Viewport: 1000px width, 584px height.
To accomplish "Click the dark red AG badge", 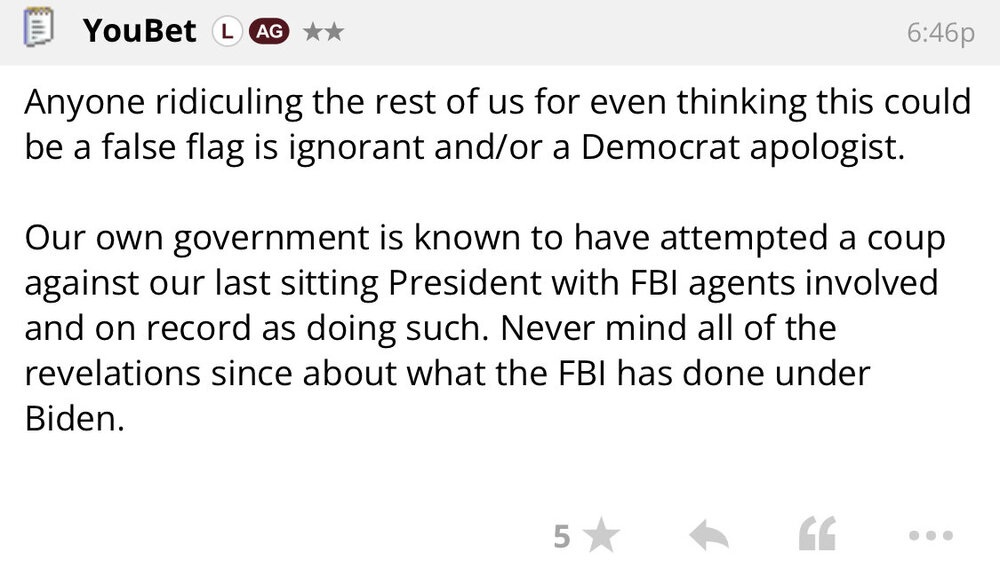I will (268, 32).
